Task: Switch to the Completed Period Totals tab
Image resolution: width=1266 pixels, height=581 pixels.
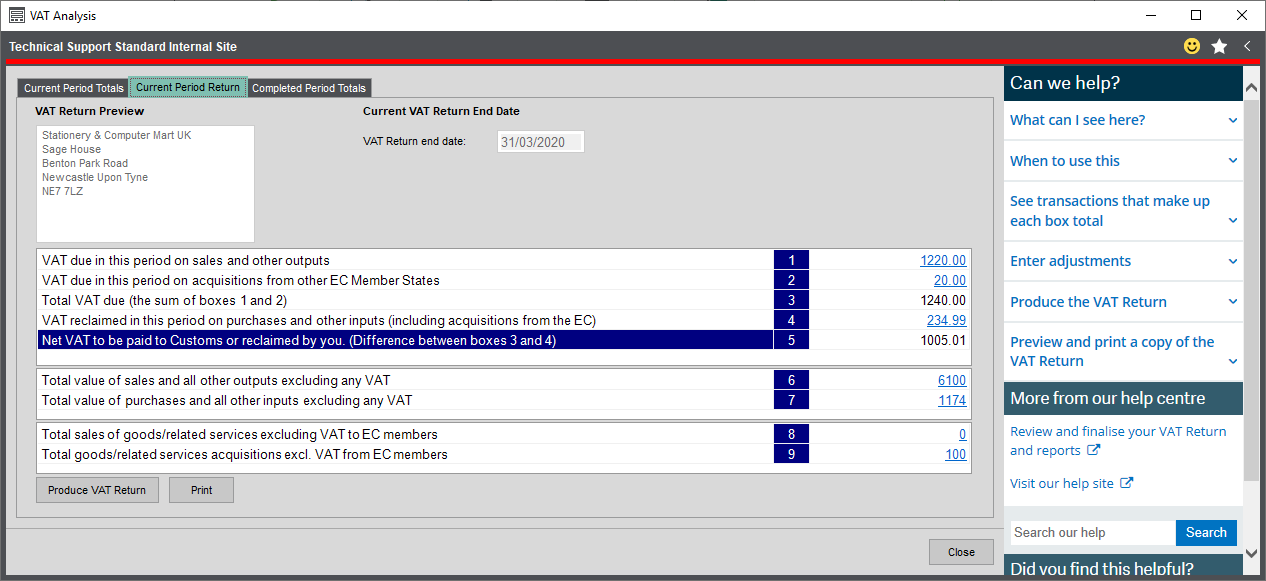Action: 309,87
